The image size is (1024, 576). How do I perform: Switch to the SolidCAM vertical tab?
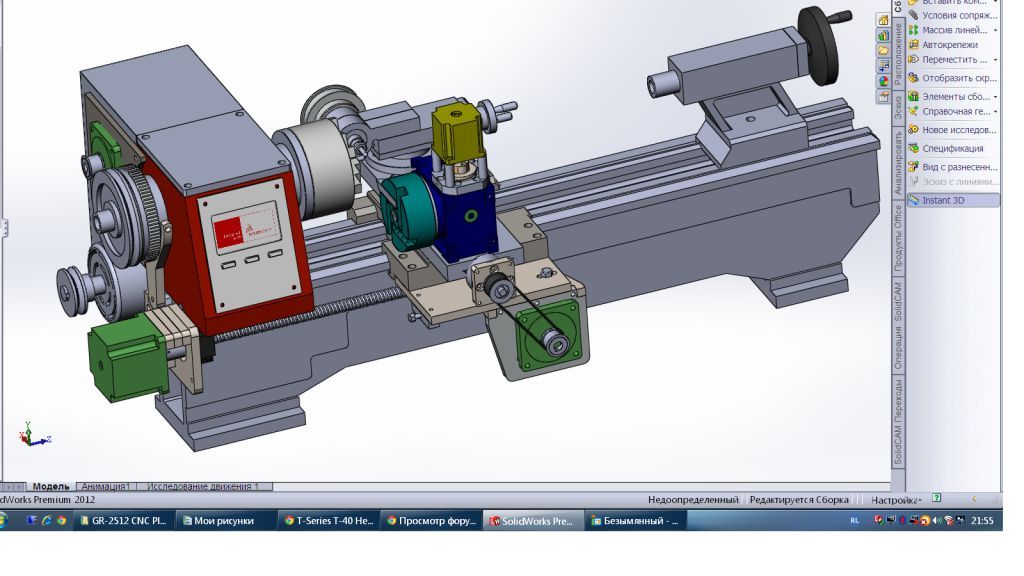tap(899, 302)
